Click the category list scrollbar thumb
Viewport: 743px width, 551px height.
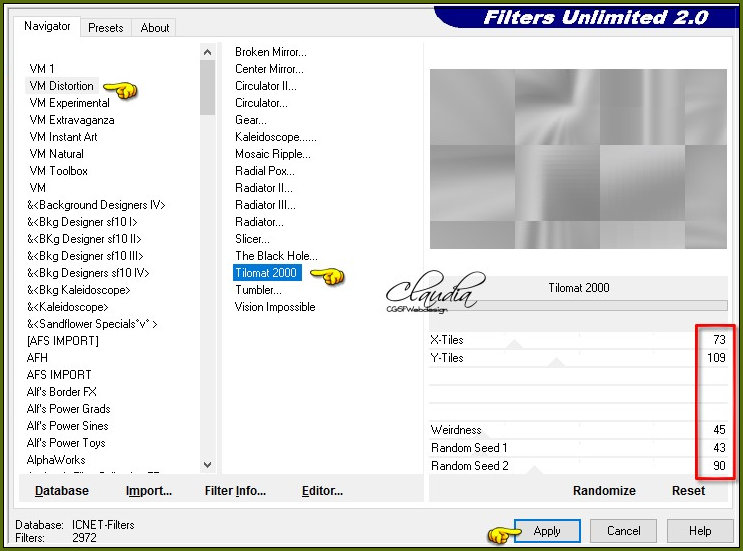coord(208,88)
